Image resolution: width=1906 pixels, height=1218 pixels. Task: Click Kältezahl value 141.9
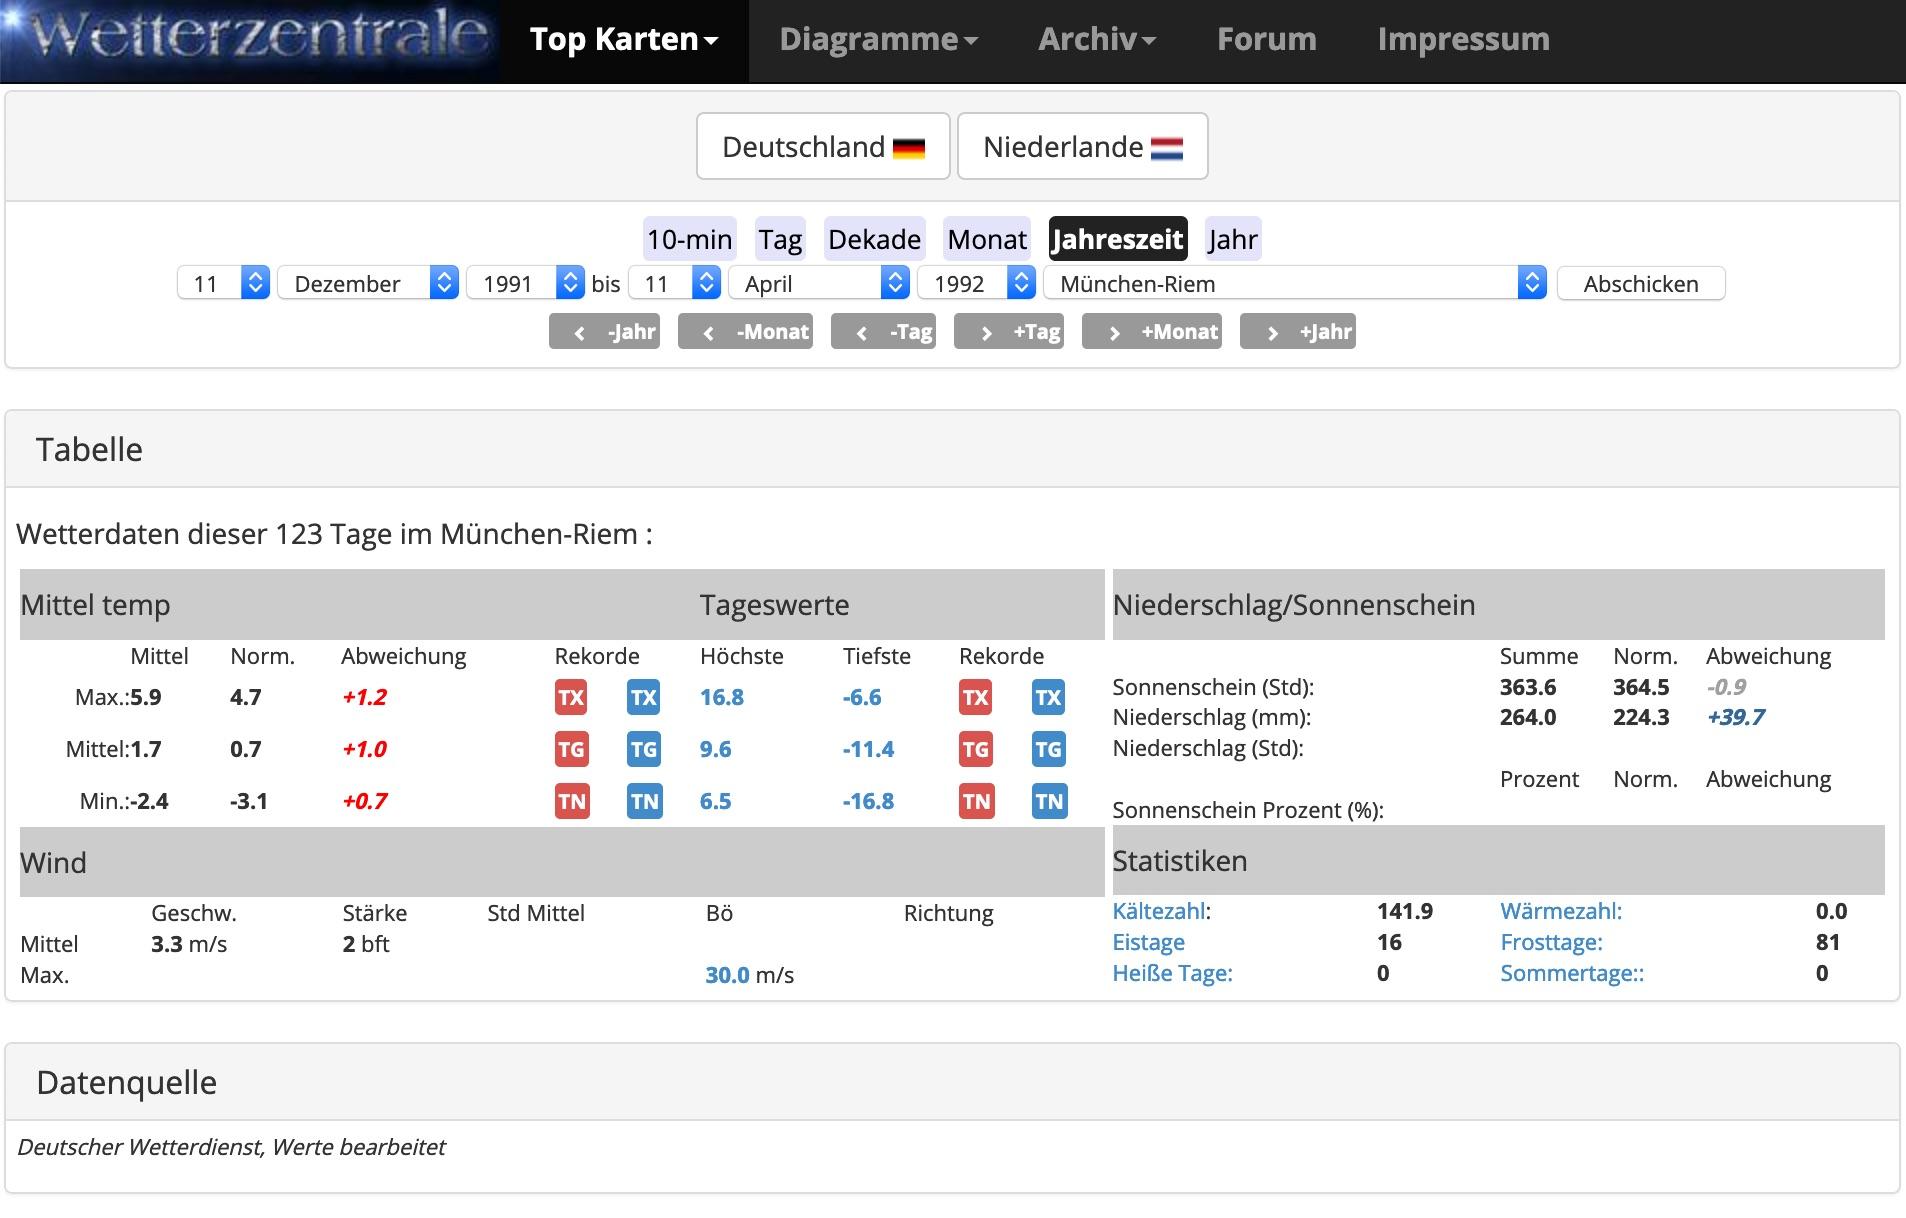click(1405, 911)
